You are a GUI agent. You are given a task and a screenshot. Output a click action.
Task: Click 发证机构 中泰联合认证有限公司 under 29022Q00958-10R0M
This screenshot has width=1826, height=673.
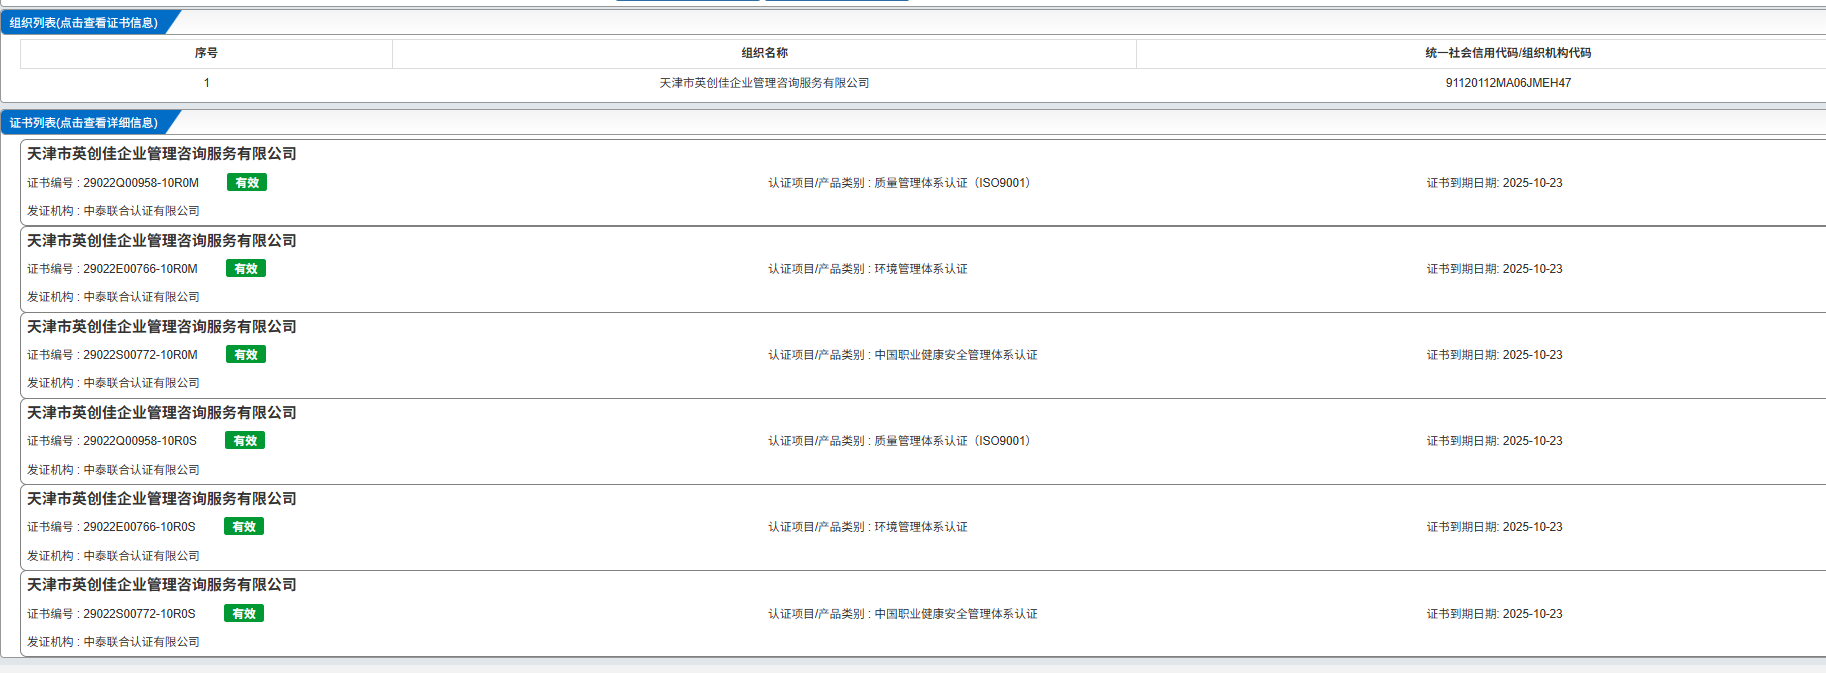click(113, 211)
